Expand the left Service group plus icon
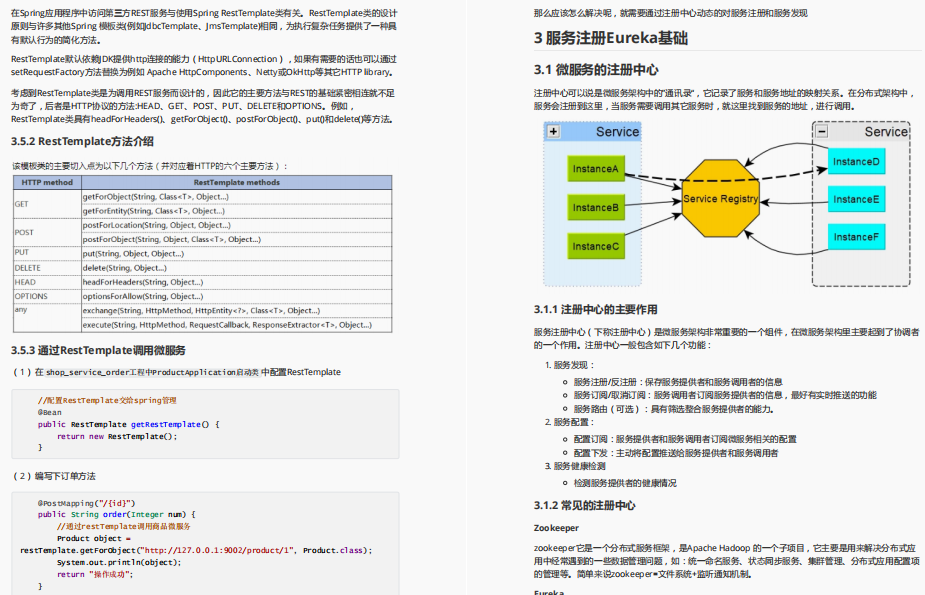This screenshot has width=925, height=595. [553, 132]
